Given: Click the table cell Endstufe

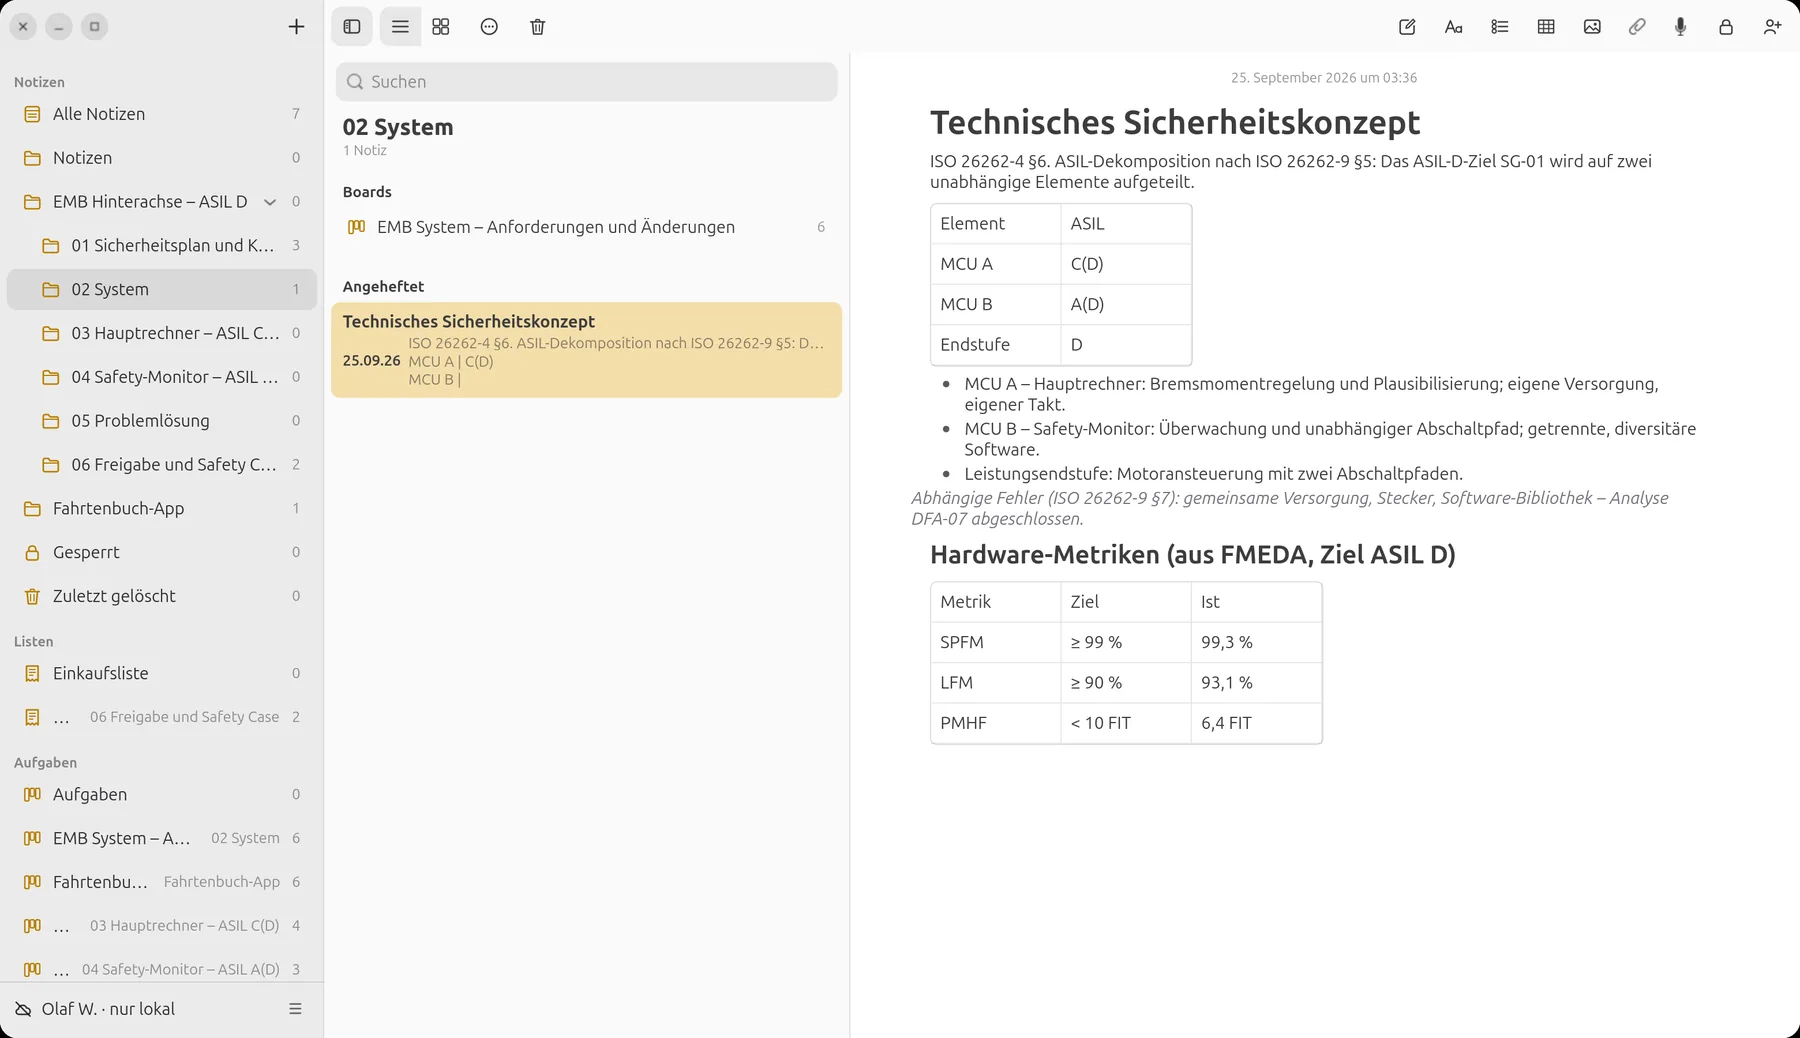Looking at the screenshot, I should pos(996,344).
